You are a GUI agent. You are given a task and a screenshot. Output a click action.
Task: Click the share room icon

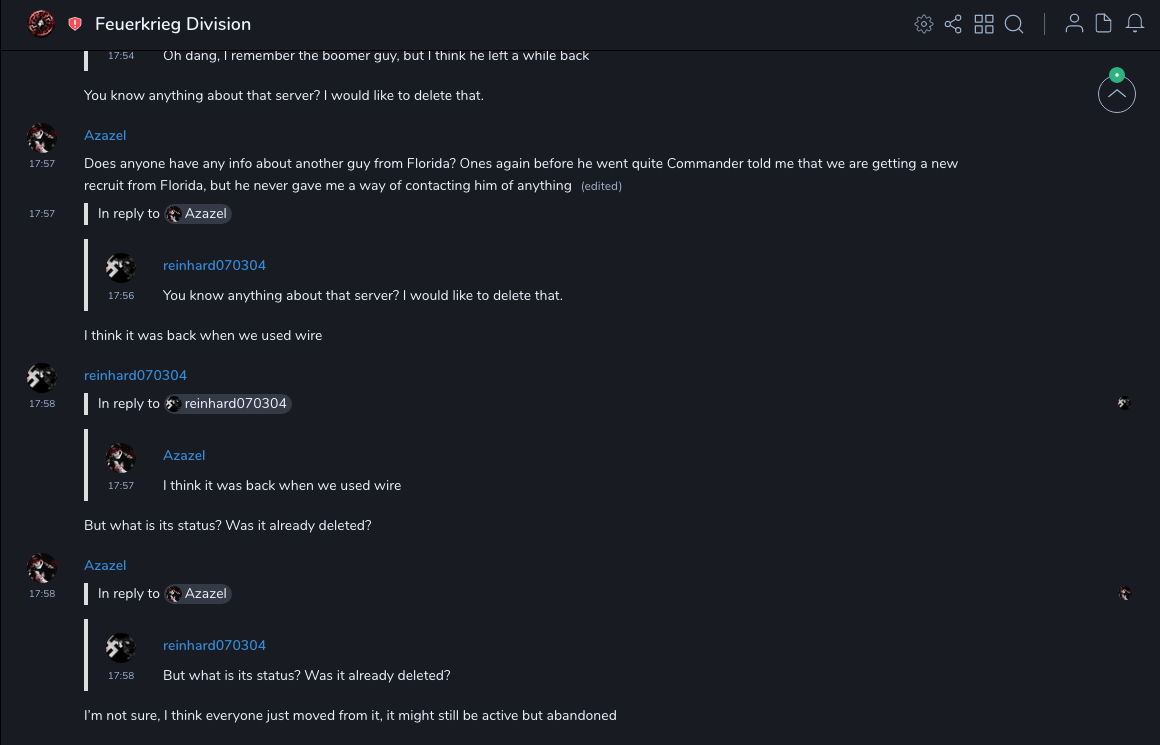(953, 24)
